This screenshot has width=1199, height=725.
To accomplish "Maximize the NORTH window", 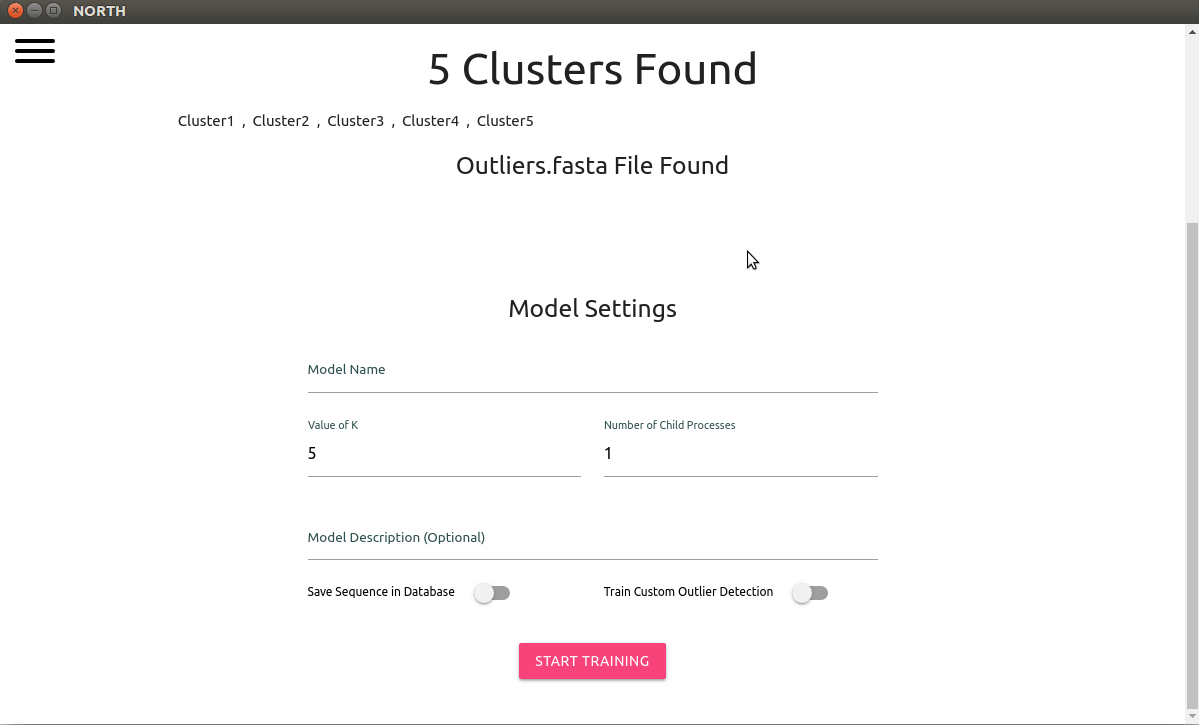I will (x=54, y=11).
